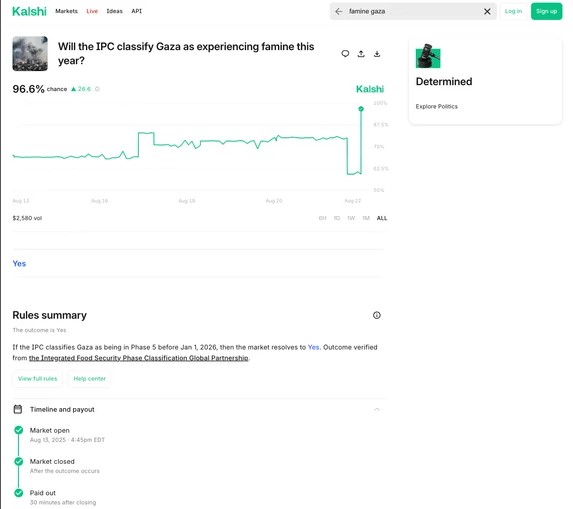Click the Determined heading
Screen dimensions: 573x509
(444, 81)
